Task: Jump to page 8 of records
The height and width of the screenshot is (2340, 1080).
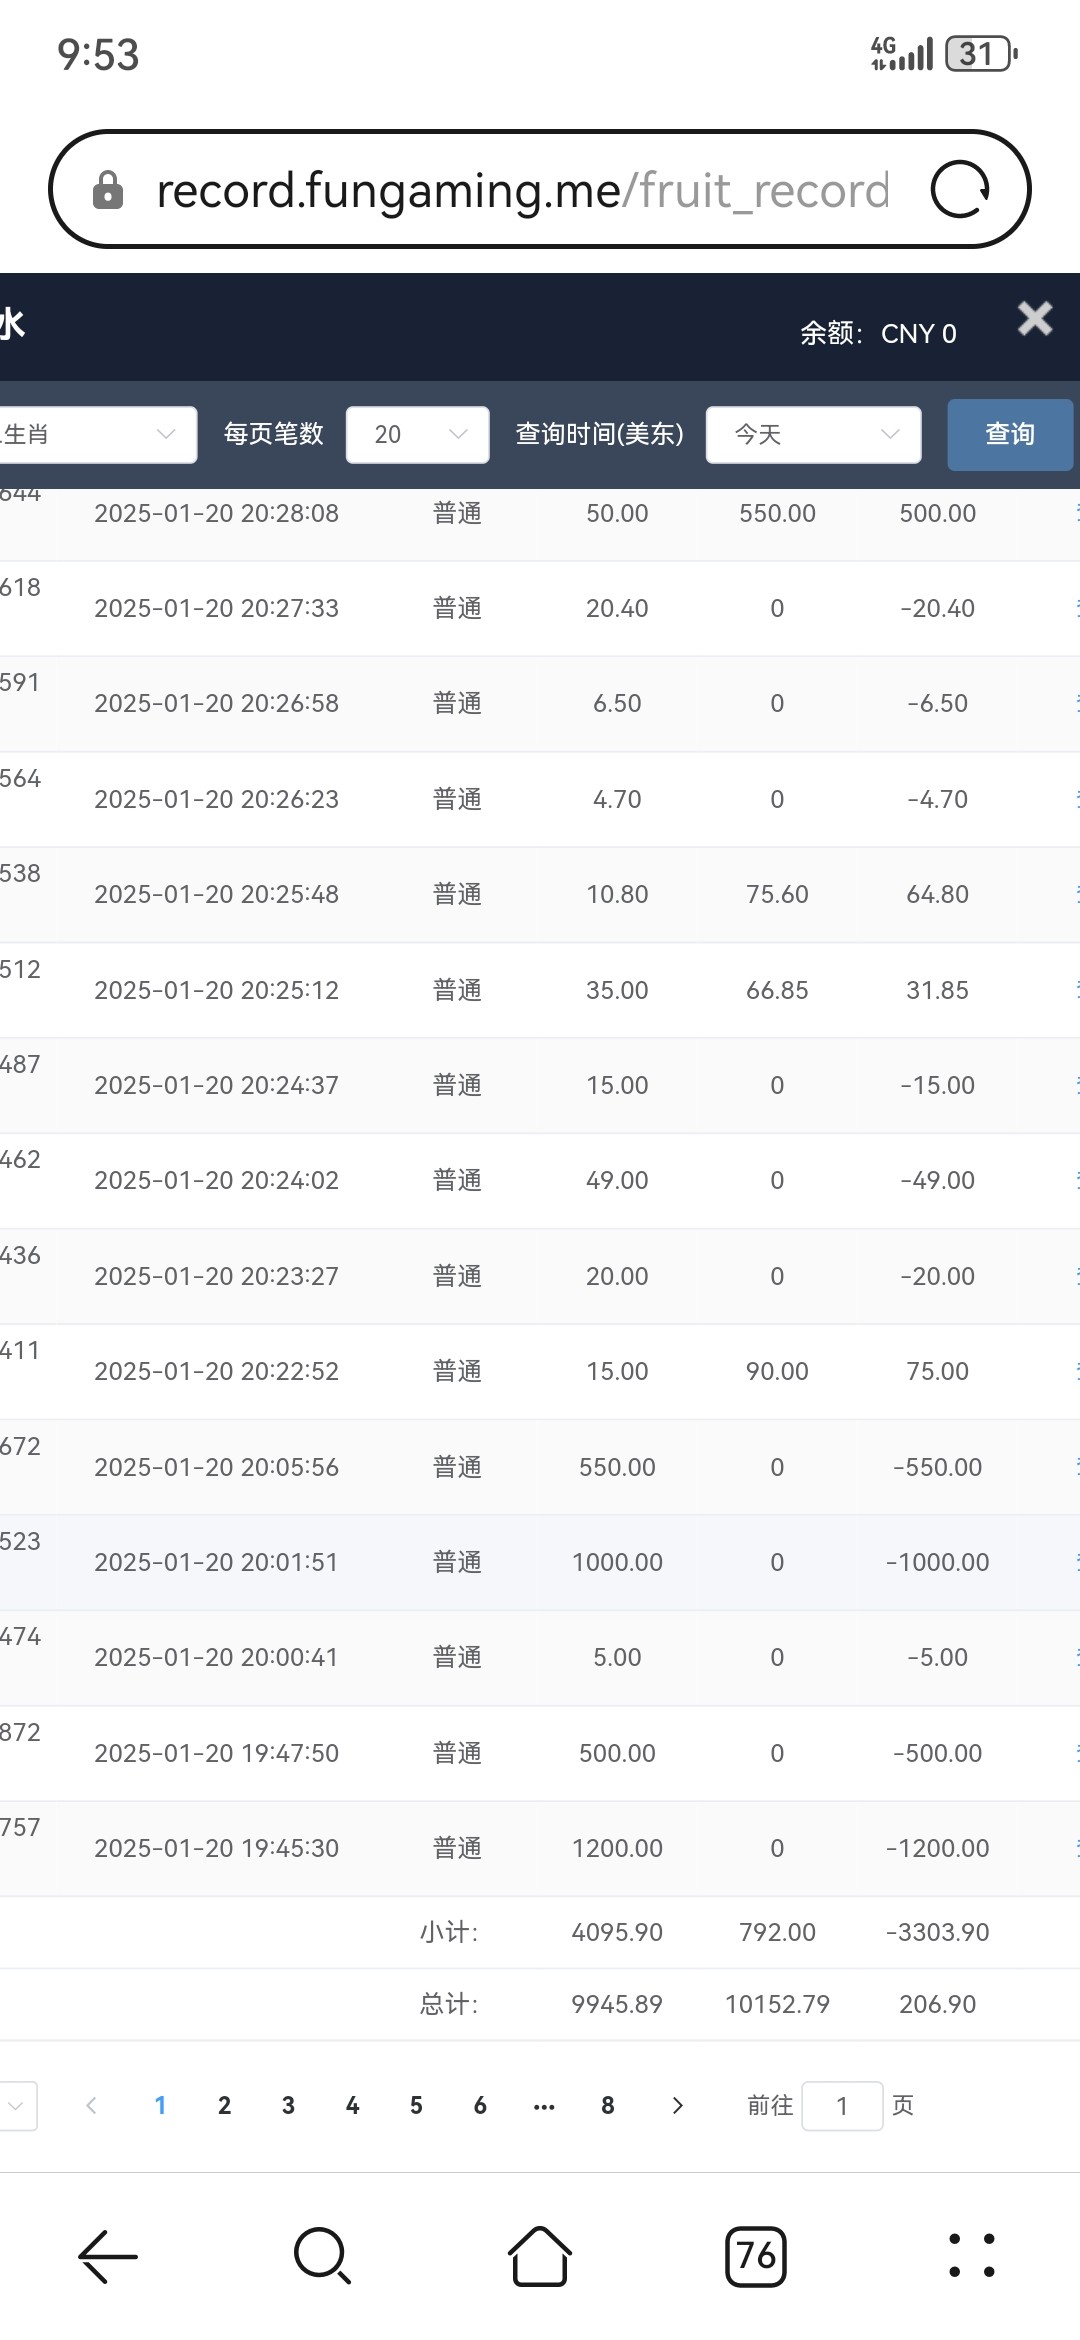Action: (x=607, y=2105)
